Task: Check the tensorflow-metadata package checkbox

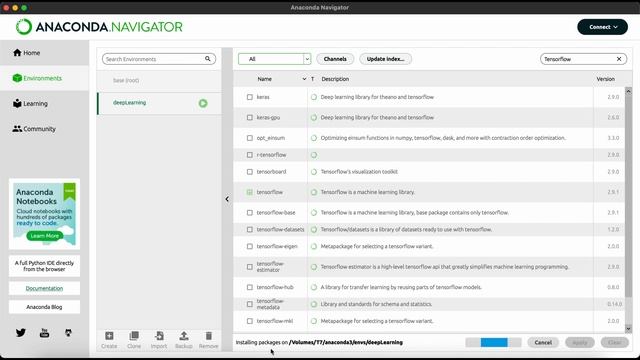Action: click(x=249, y=304)
